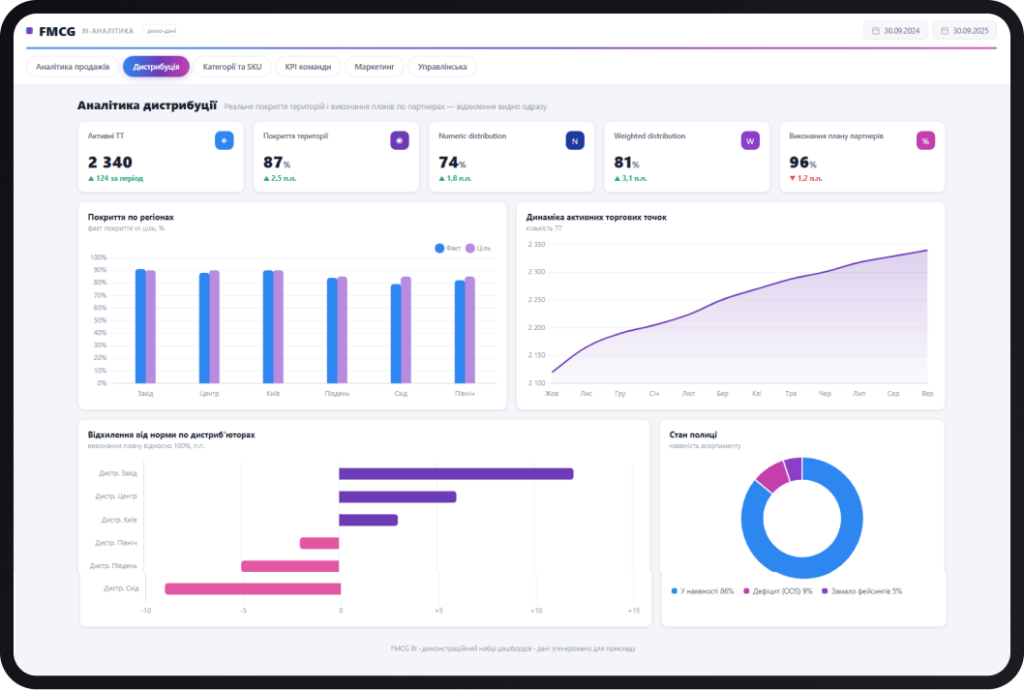
Task: Click the blue Активні ТТ card icon
Action: coord(224,140)
